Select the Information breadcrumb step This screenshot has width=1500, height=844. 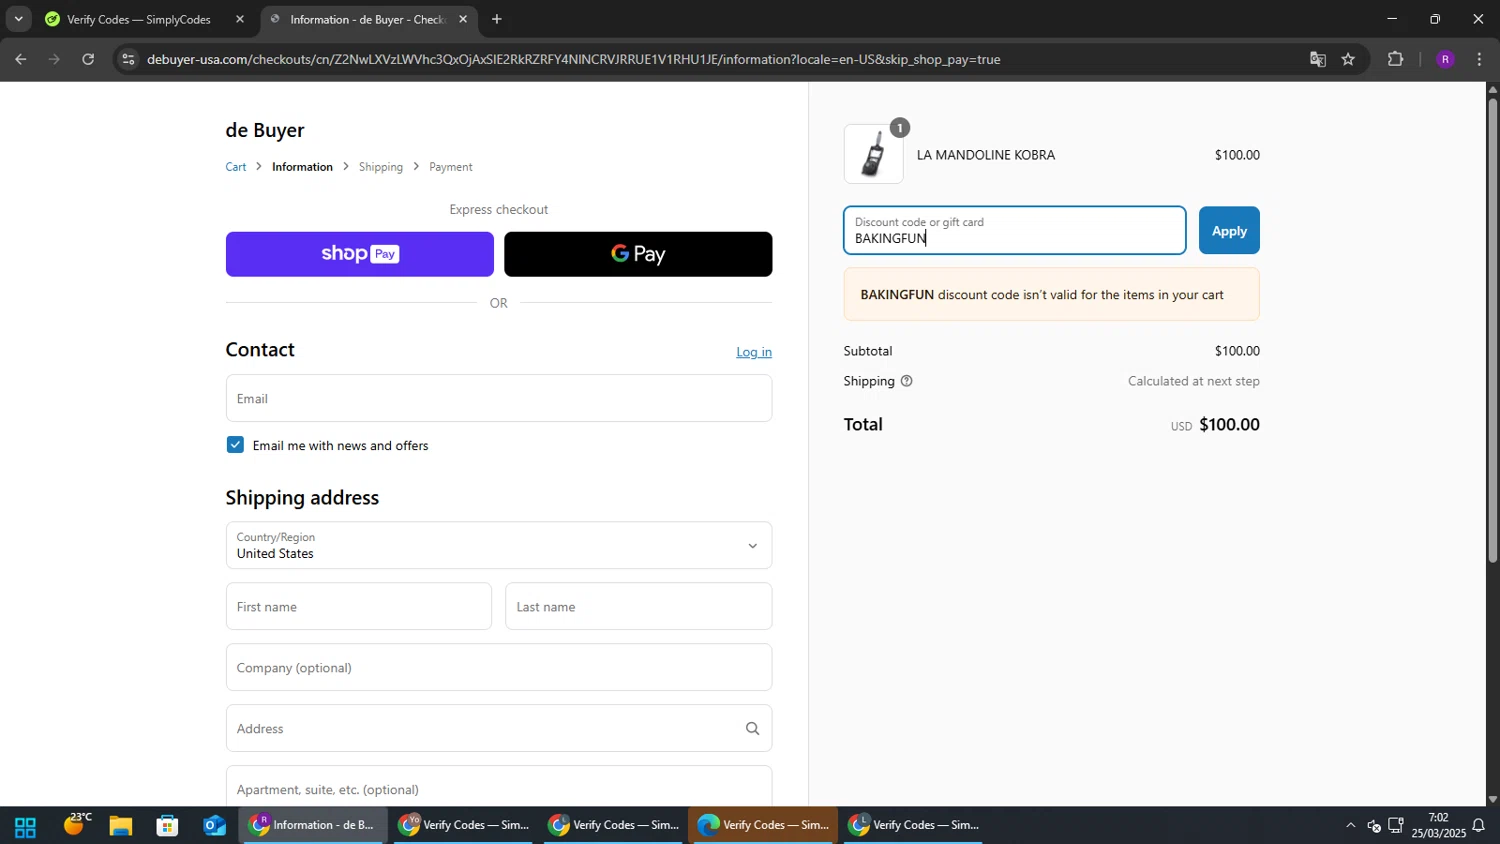pos(302,167)
